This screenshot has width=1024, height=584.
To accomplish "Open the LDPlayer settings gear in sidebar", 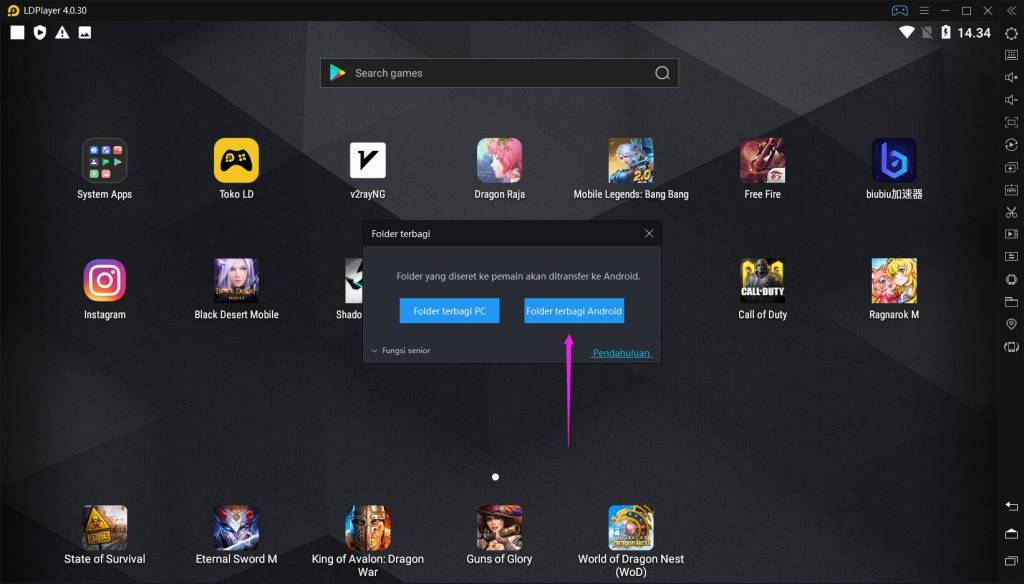I will pyautogui.click(x=1011, y=33).
